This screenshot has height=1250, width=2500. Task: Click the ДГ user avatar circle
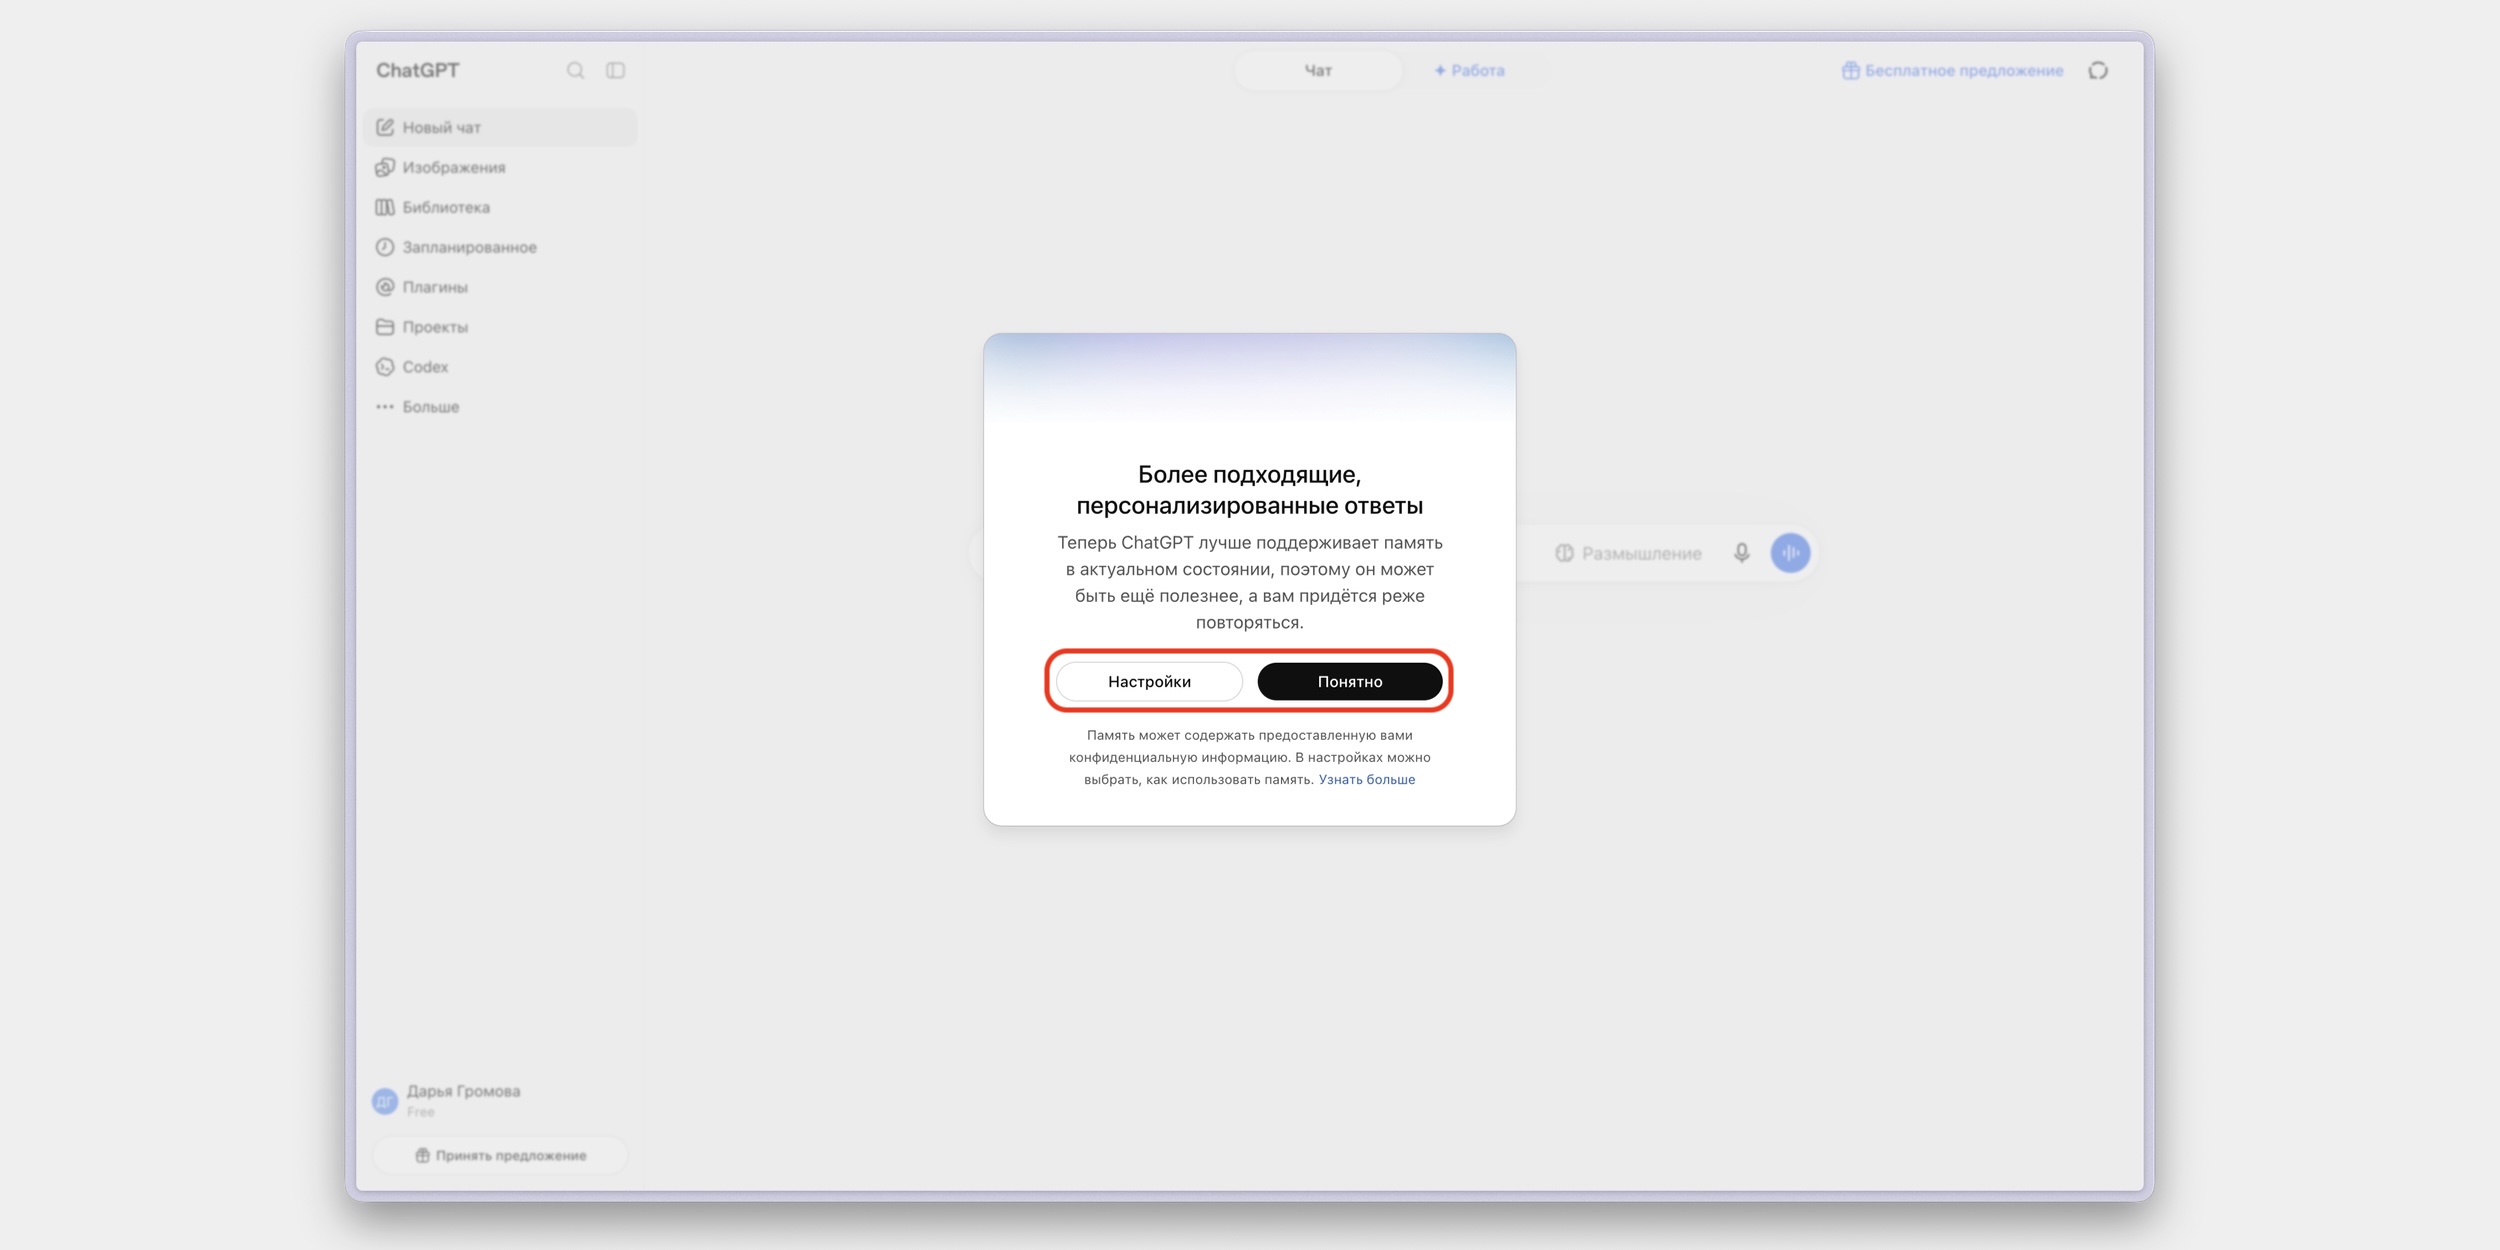[x=385, y=1101]
